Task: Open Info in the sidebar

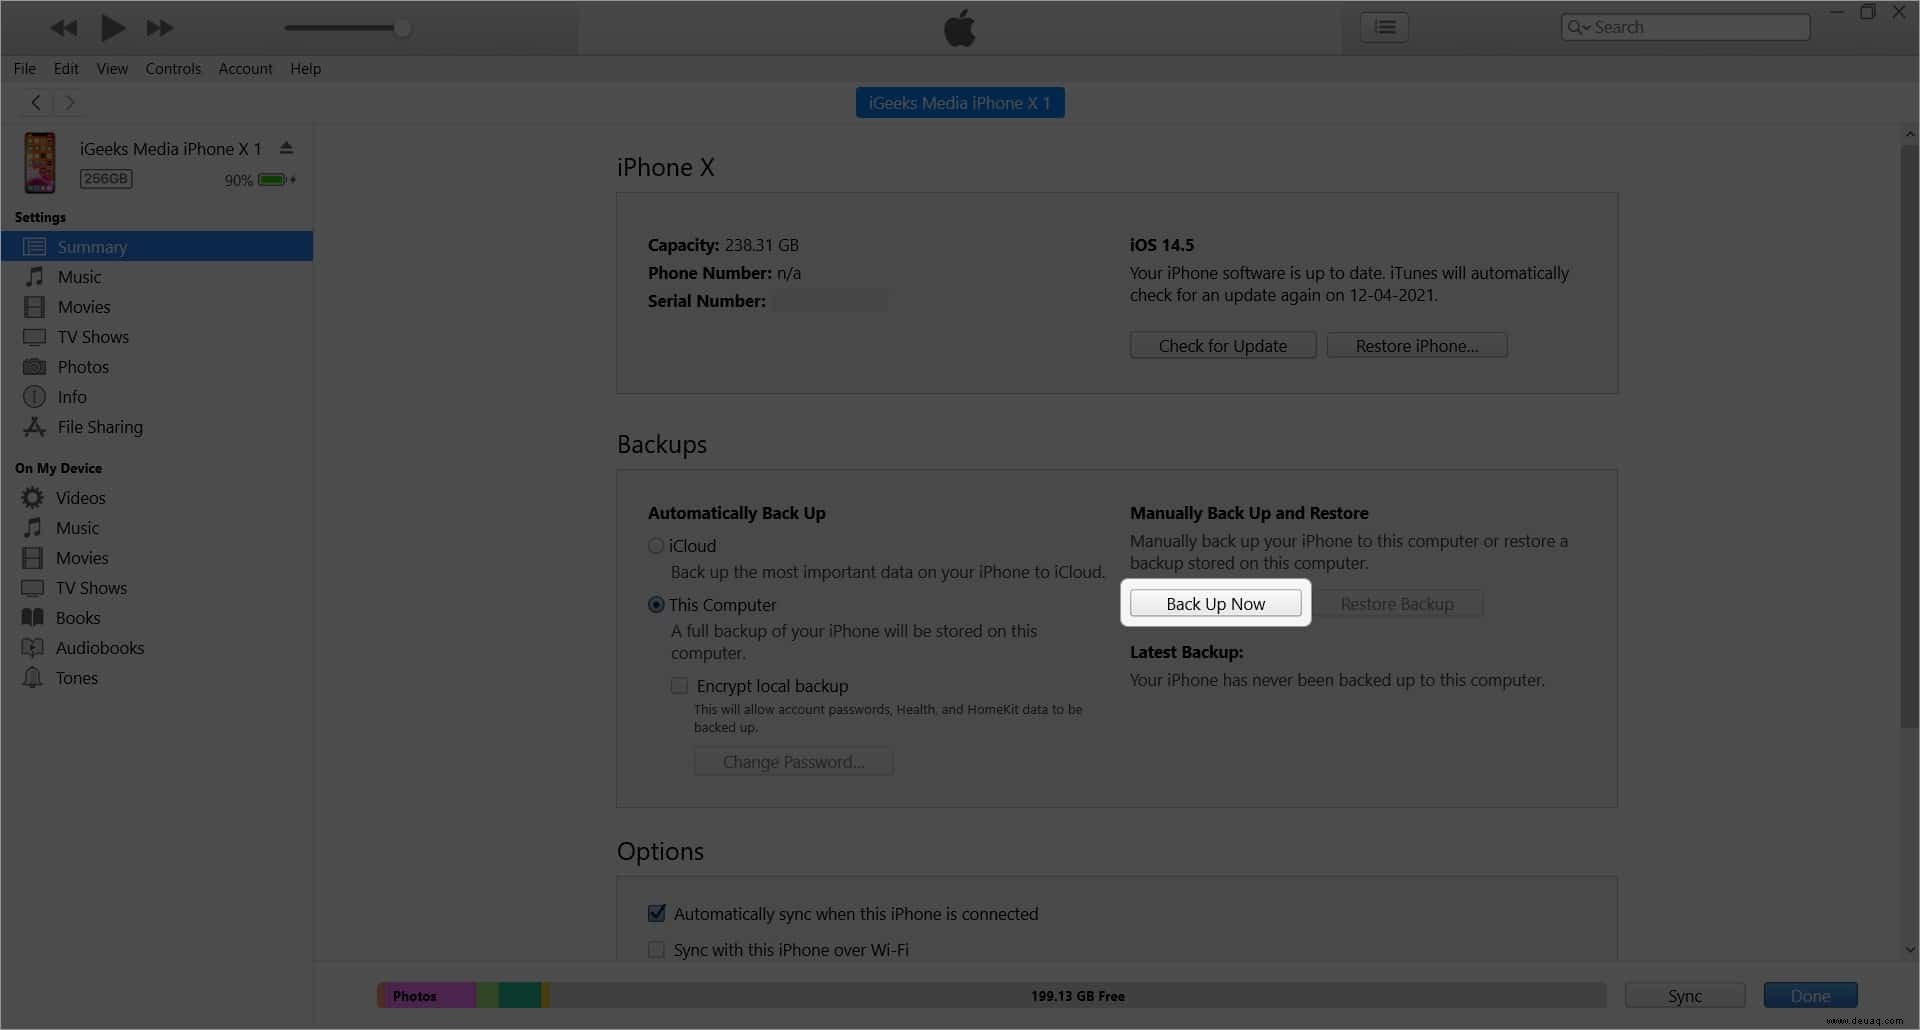Action: coord(157,397)
